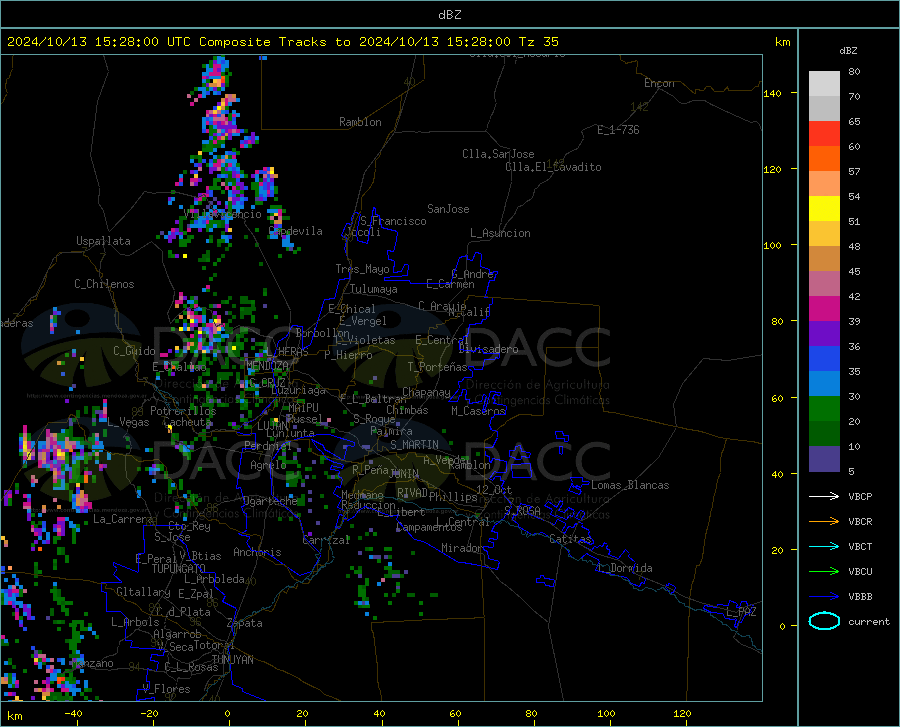Click the Catitas map label
Viewport: 900px width, 727px height.
570,539
